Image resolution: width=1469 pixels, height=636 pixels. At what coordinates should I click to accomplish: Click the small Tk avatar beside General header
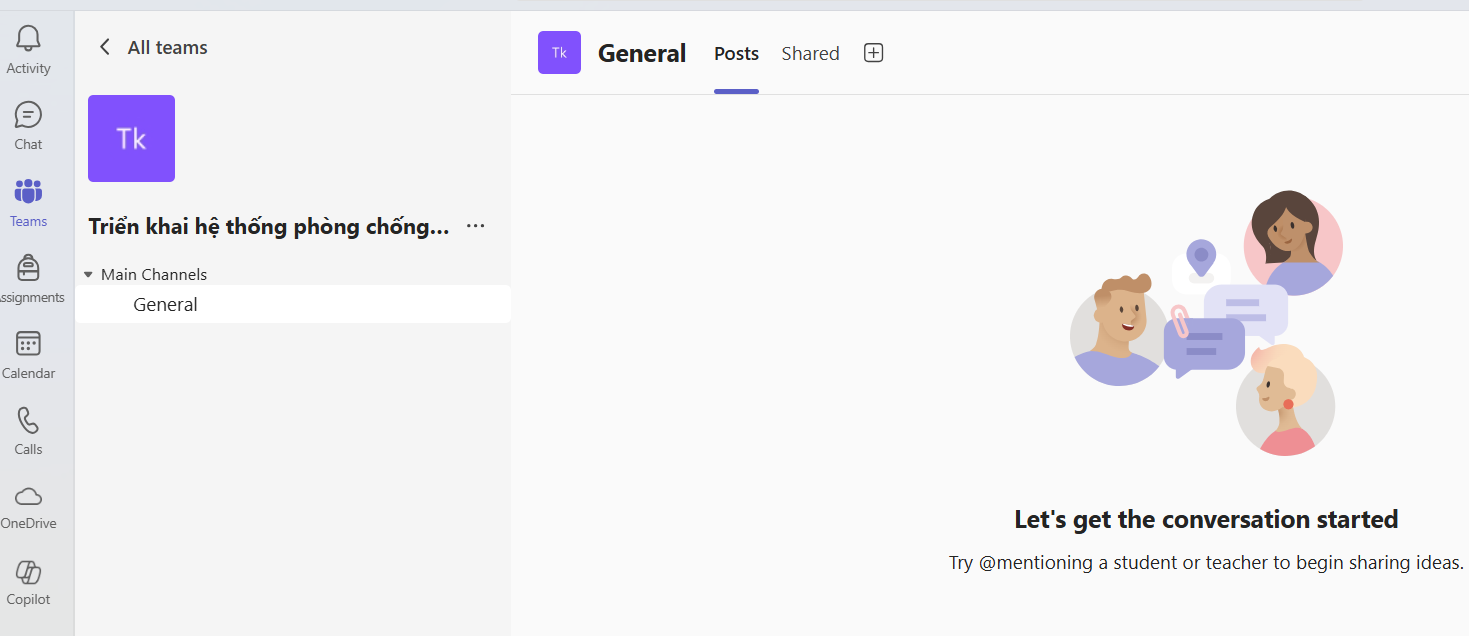[559, 52]
